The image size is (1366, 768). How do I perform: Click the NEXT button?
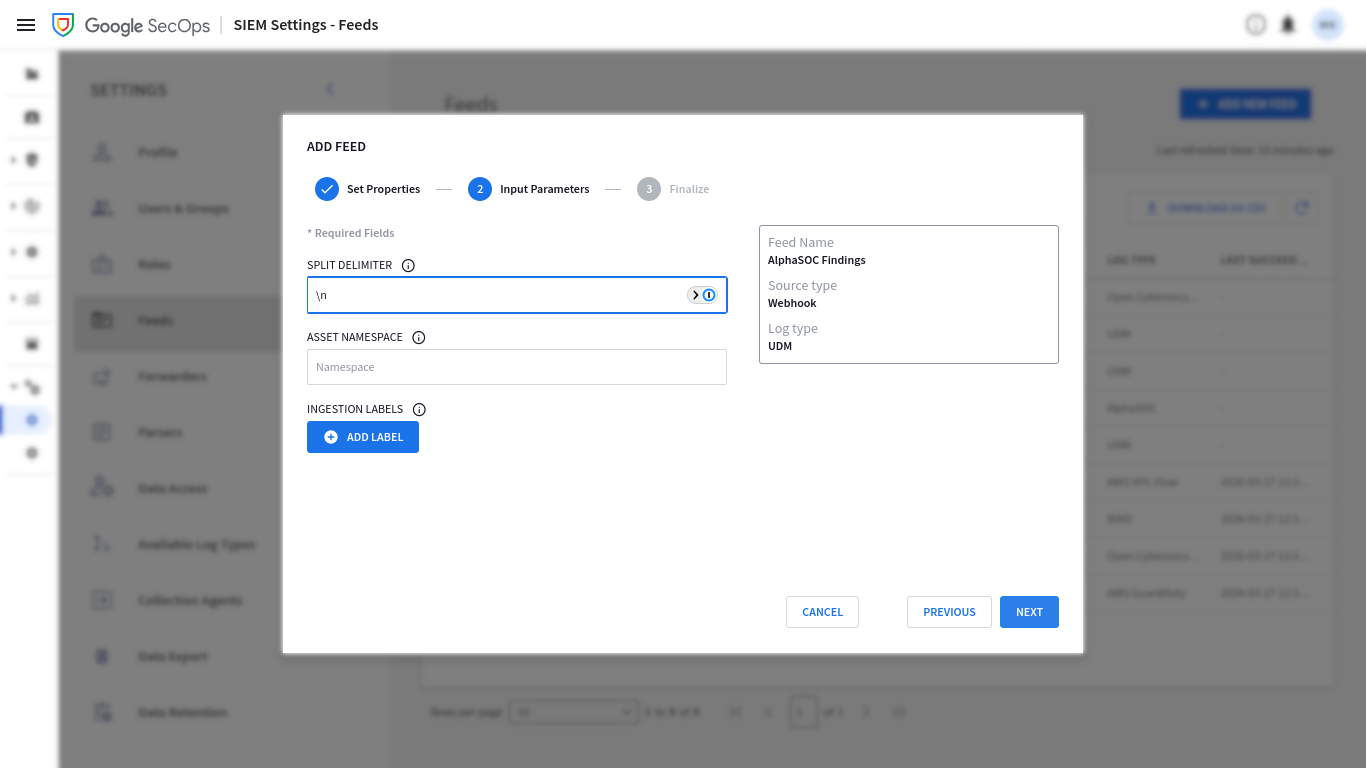pyautogui.click(x=1029, y=611)
